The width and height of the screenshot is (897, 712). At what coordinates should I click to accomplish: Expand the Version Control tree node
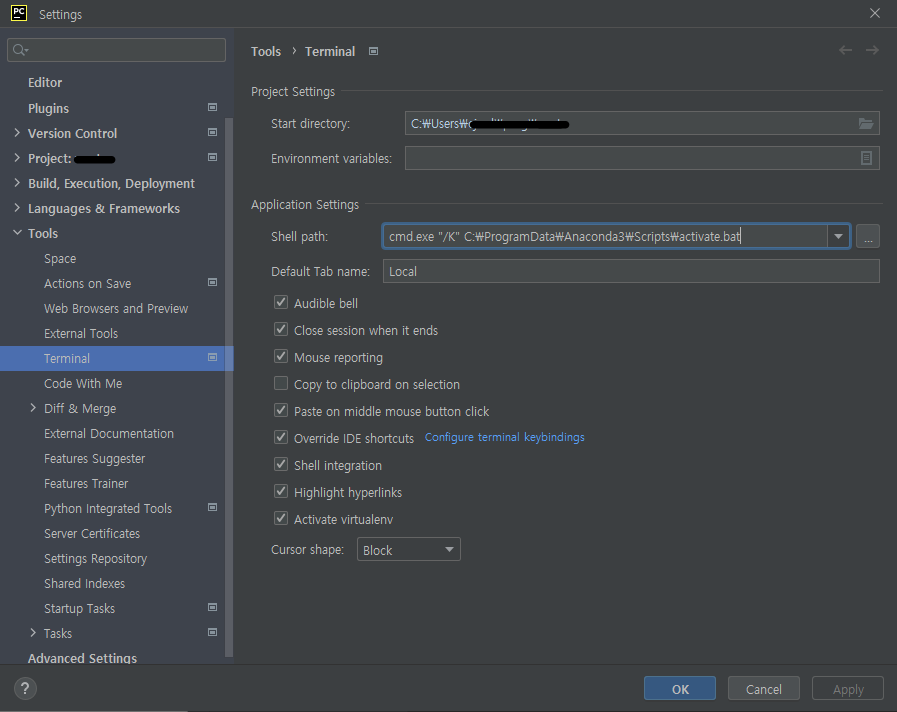(x=17, y=133)
